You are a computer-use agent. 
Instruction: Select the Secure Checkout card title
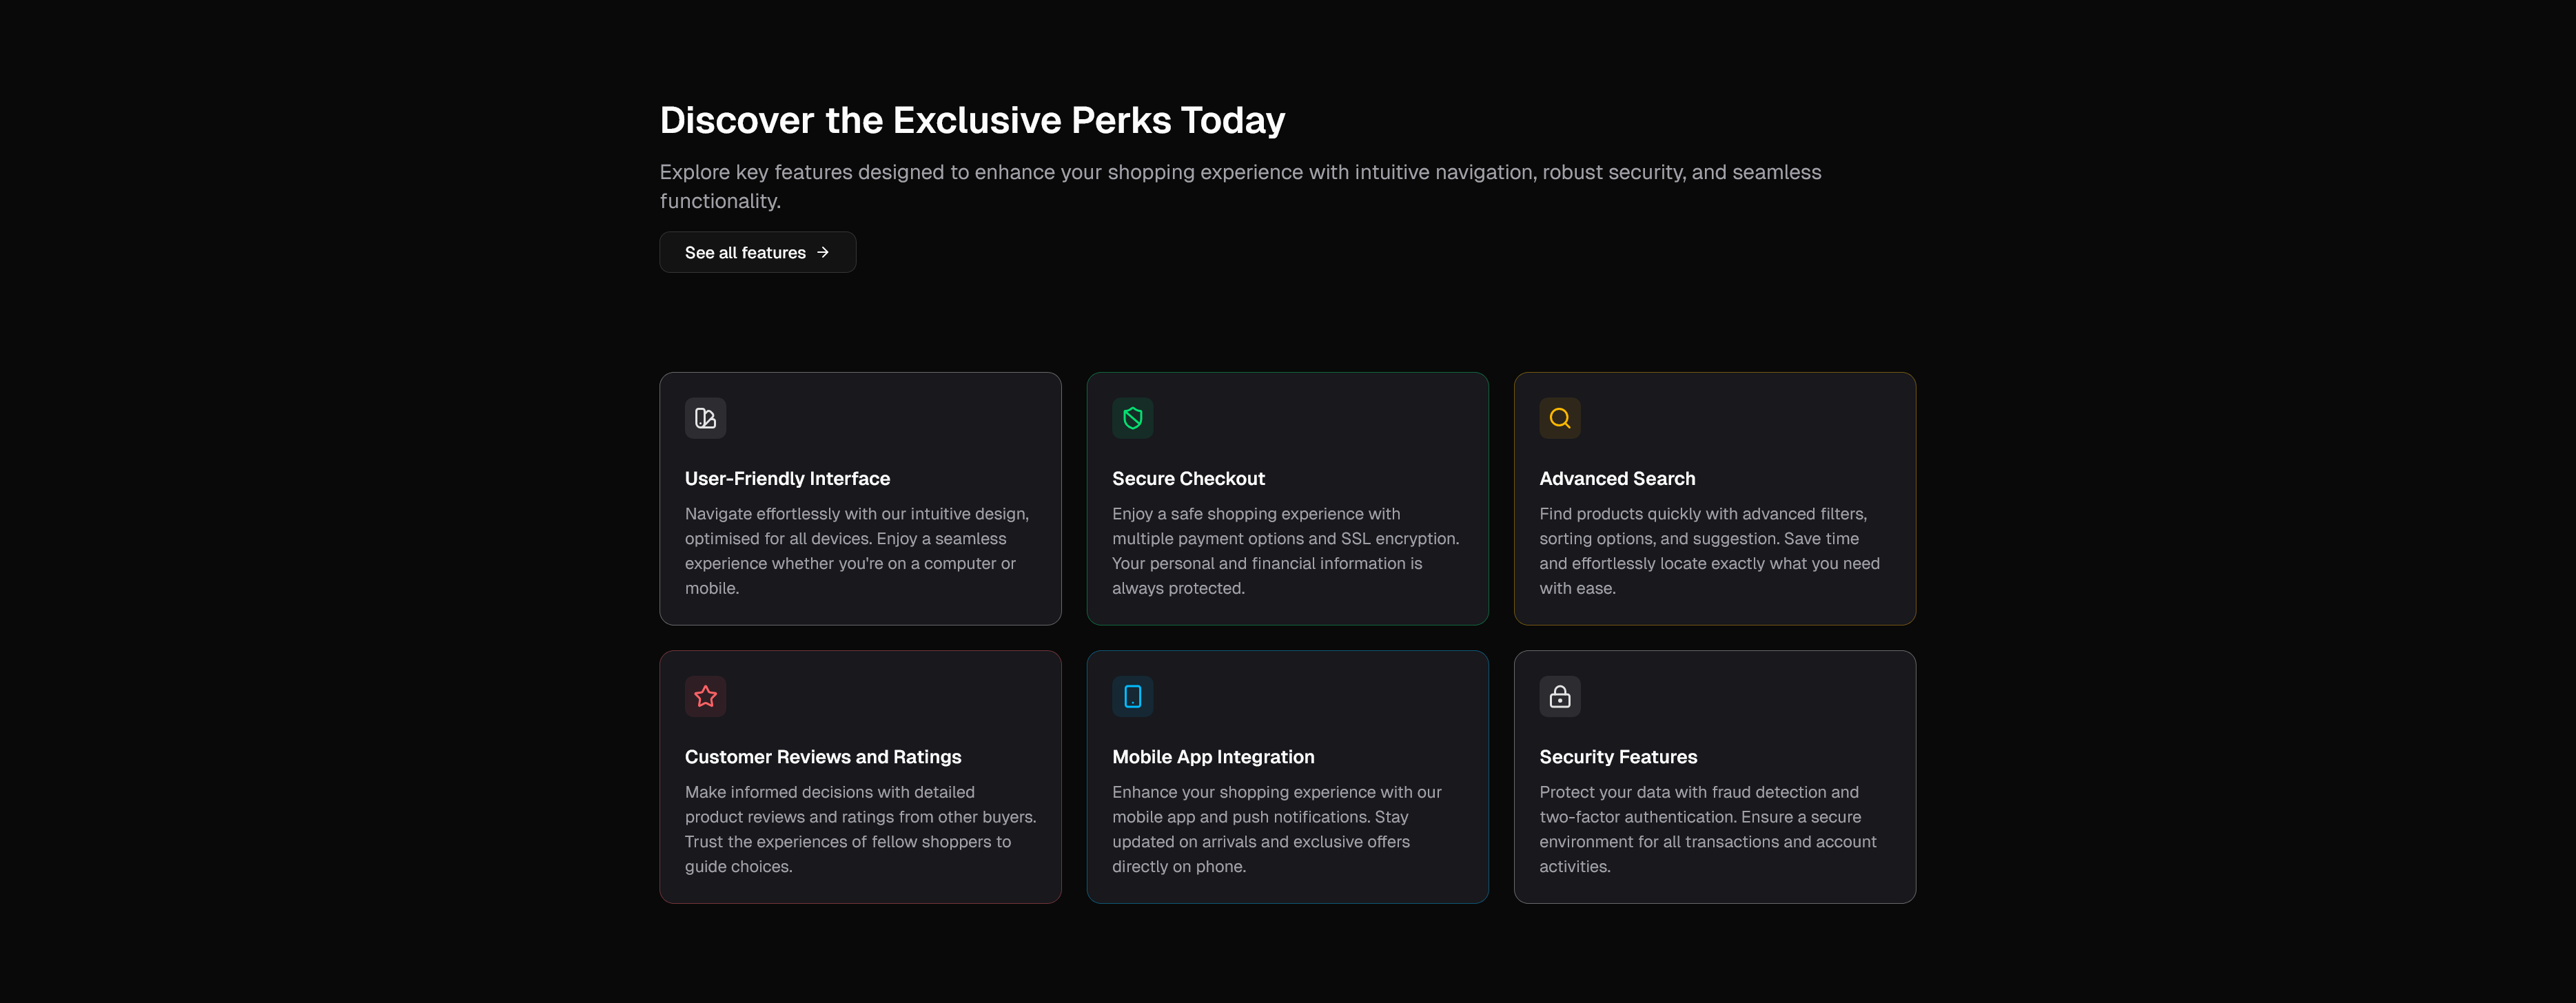click(x=1188, y=478)
